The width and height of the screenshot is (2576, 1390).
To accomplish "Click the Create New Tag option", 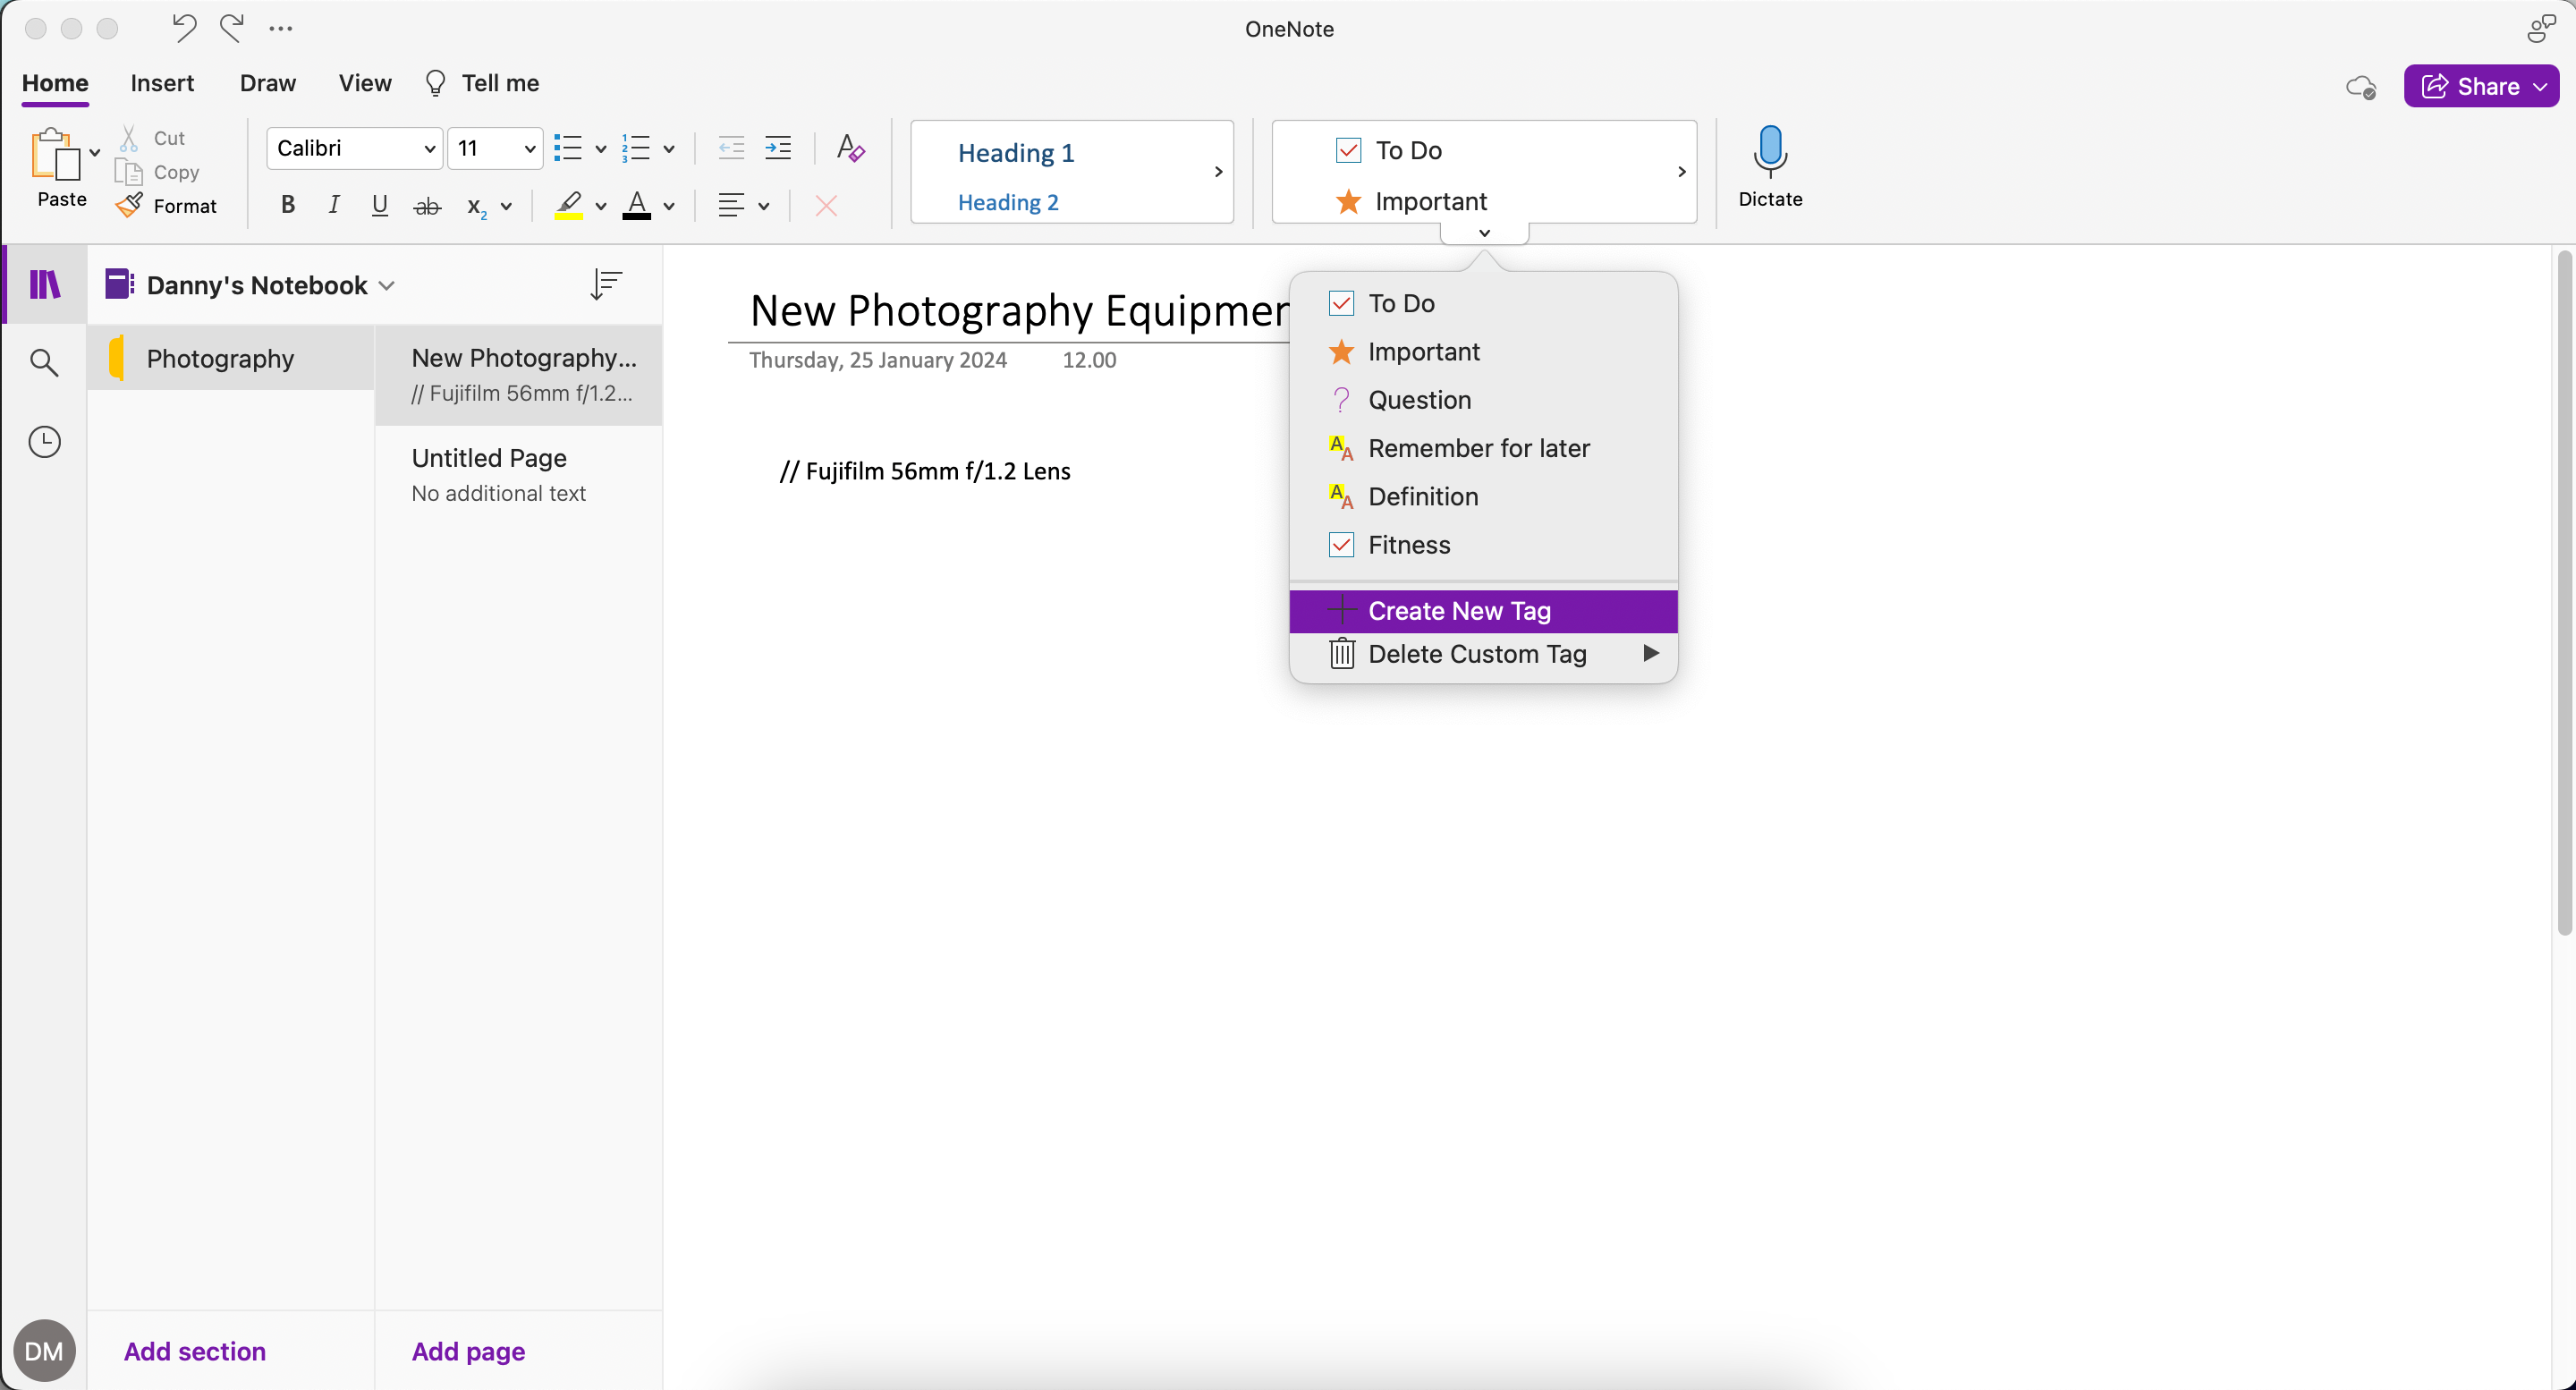I will [1460, 610].
